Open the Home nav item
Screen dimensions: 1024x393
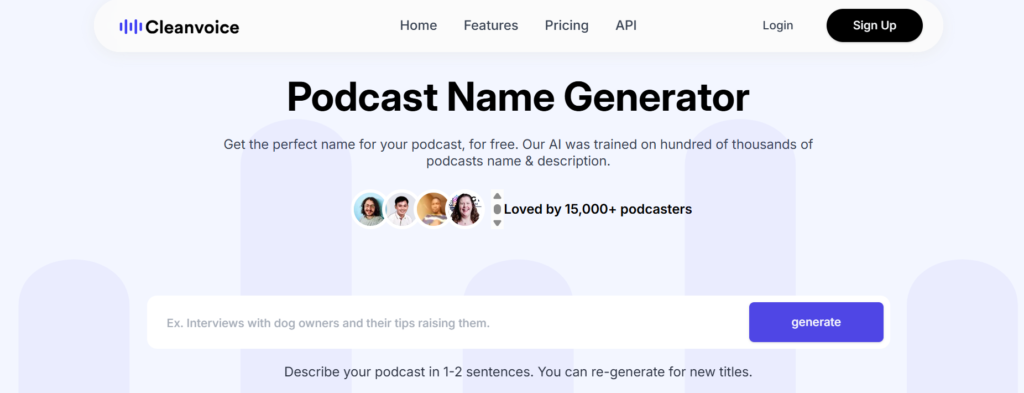click(x=419, y=25)
